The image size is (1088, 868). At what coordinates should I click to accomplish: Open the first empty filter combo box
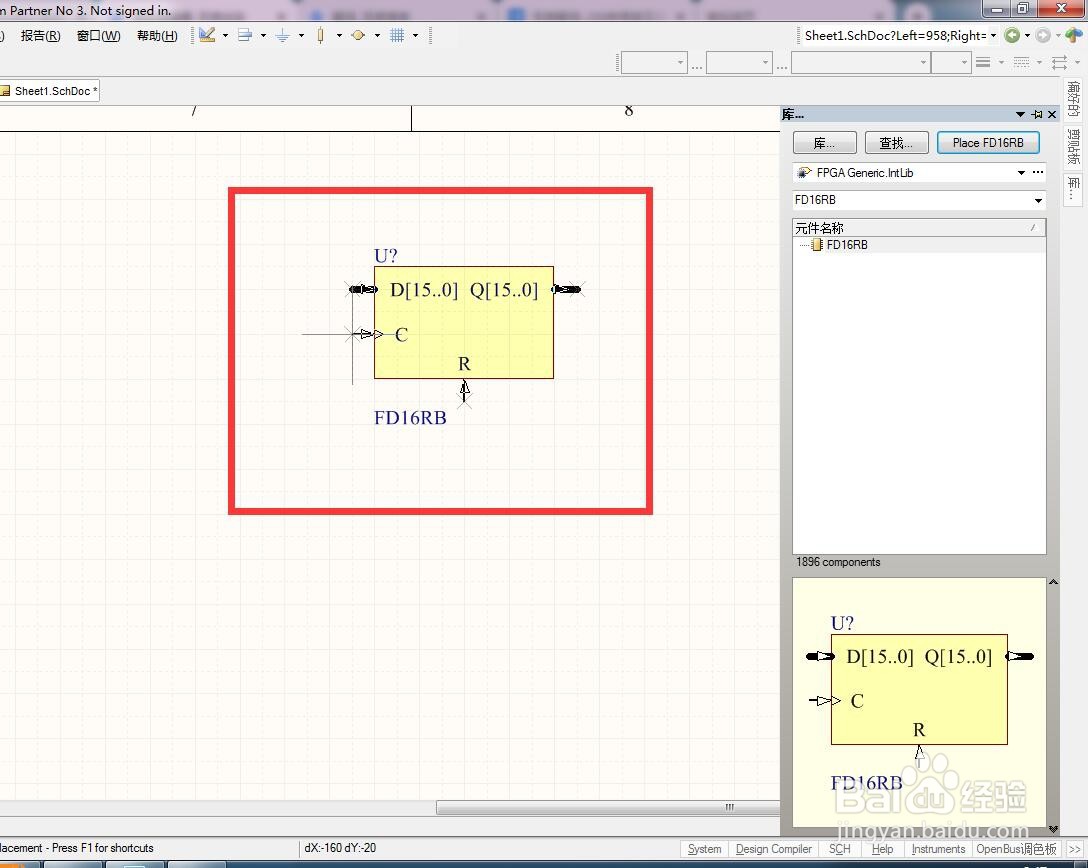[654, 62]
